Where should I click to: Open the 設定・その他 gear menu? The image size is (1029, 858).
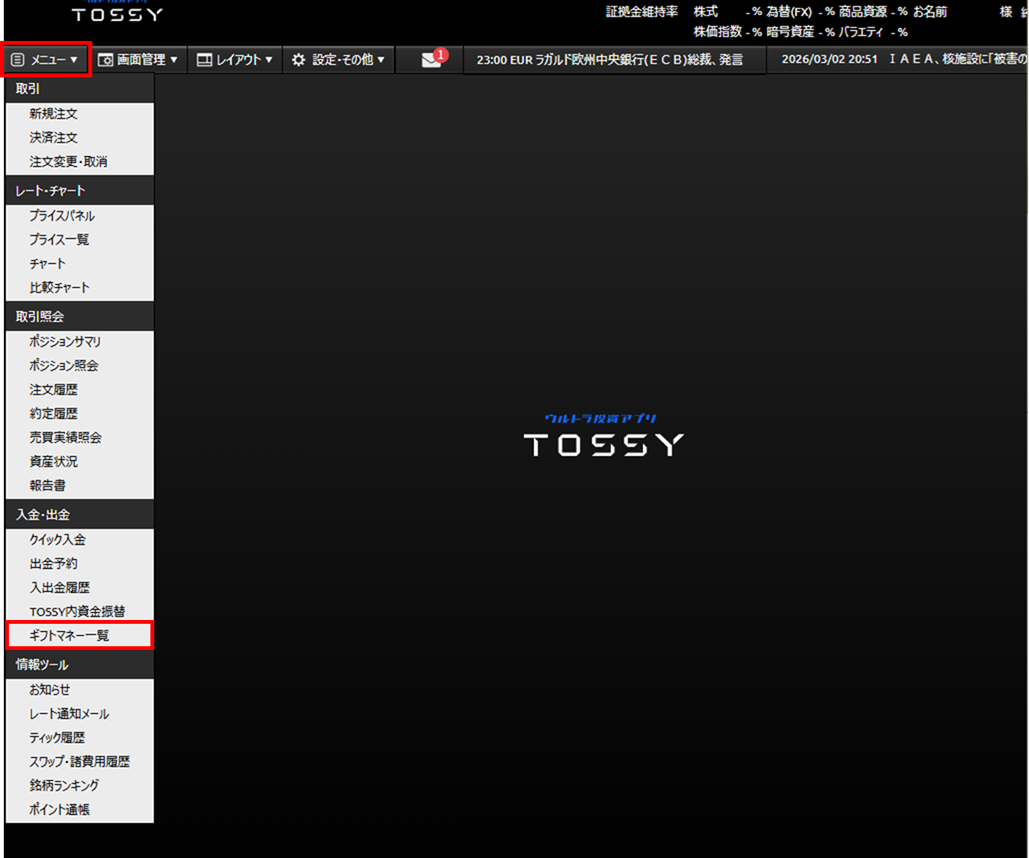[x=338, y=60]
